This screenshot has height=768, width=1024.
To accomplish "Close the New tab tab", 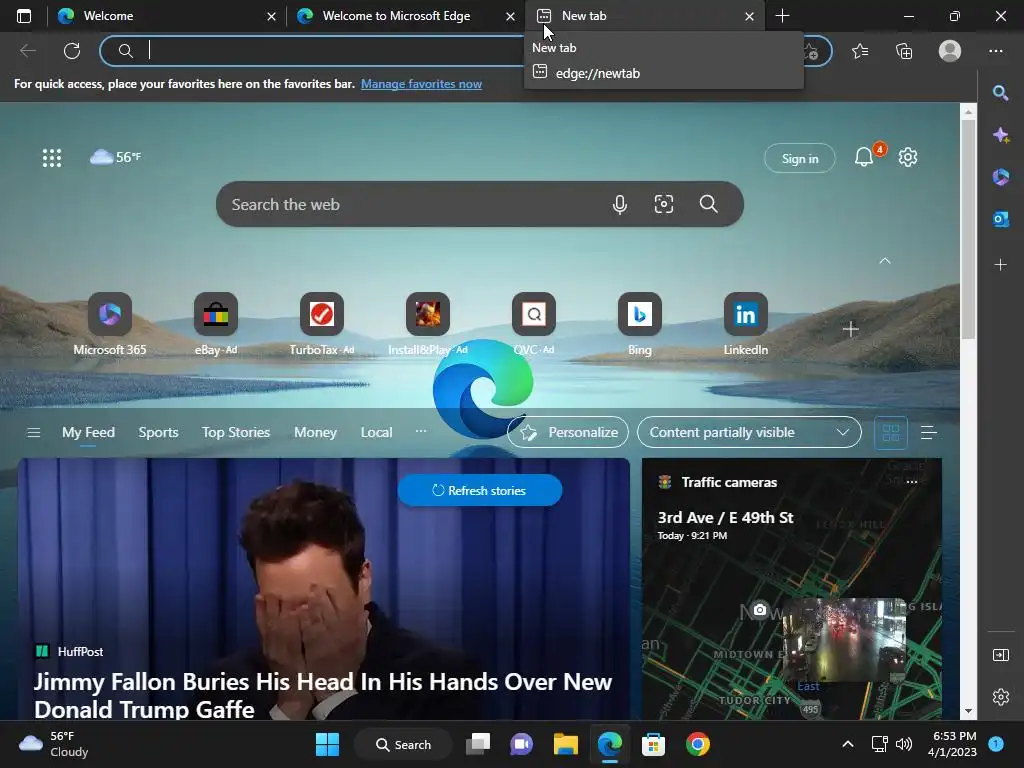I will [749, 16].
